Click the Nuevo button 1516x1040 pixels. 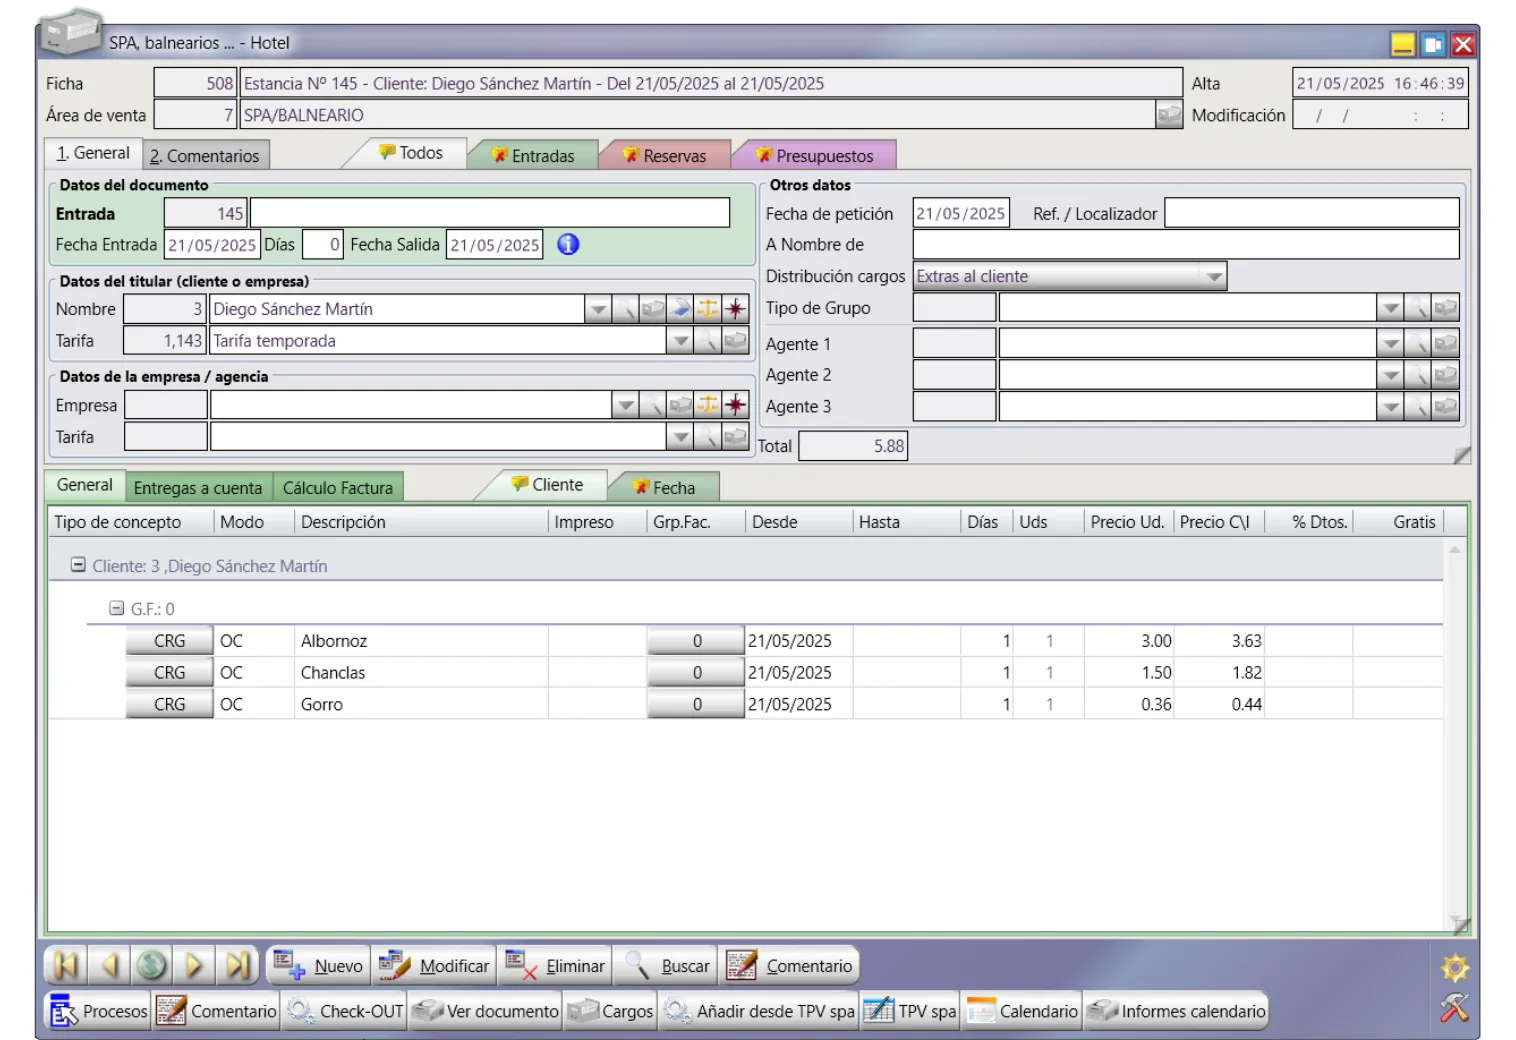pos(319,966)
